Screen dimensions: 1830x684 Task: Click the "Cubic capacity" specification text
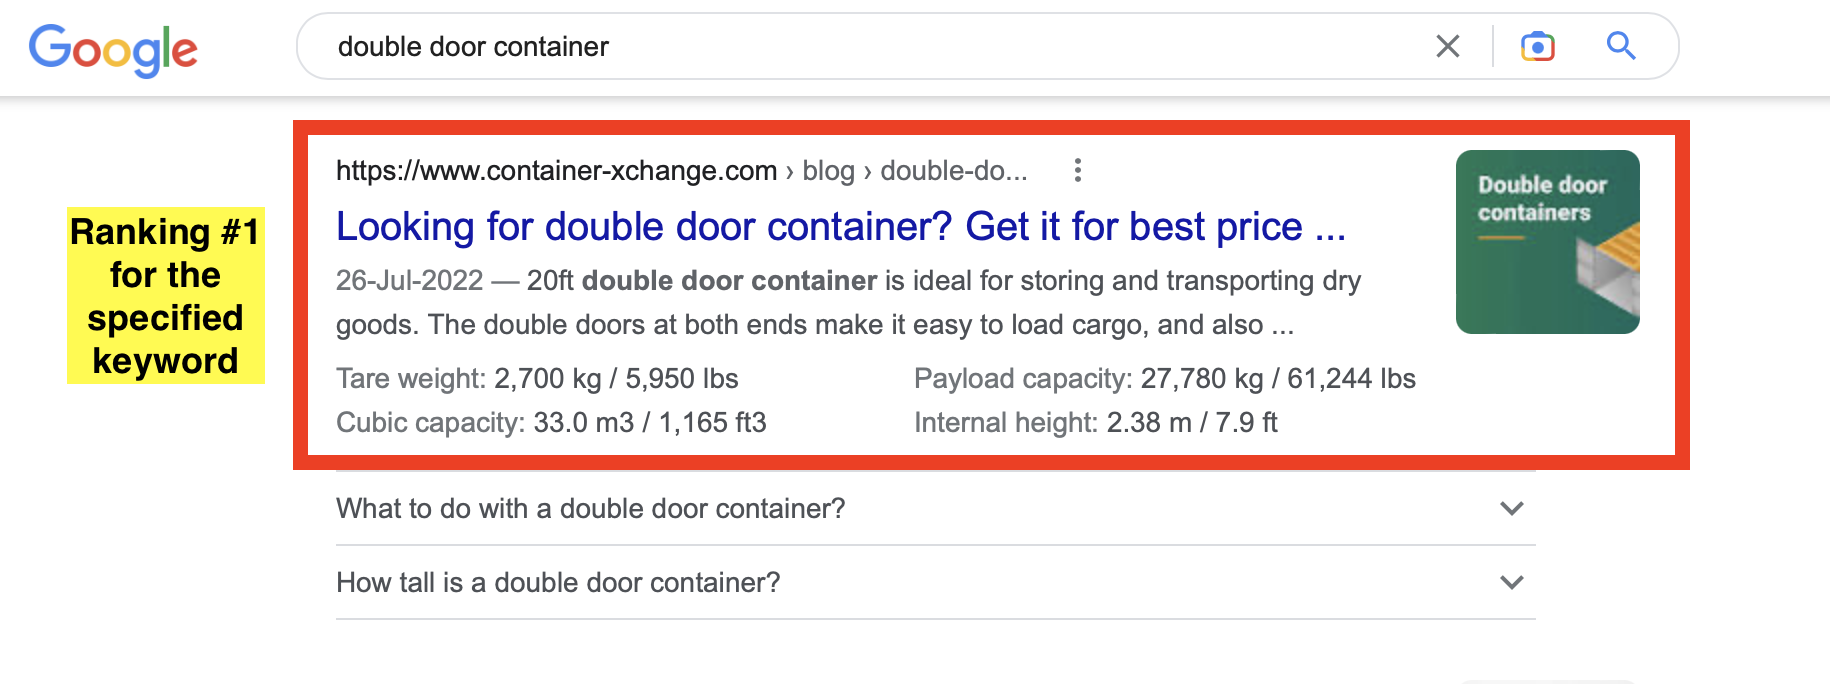click(x=551, y=423)
